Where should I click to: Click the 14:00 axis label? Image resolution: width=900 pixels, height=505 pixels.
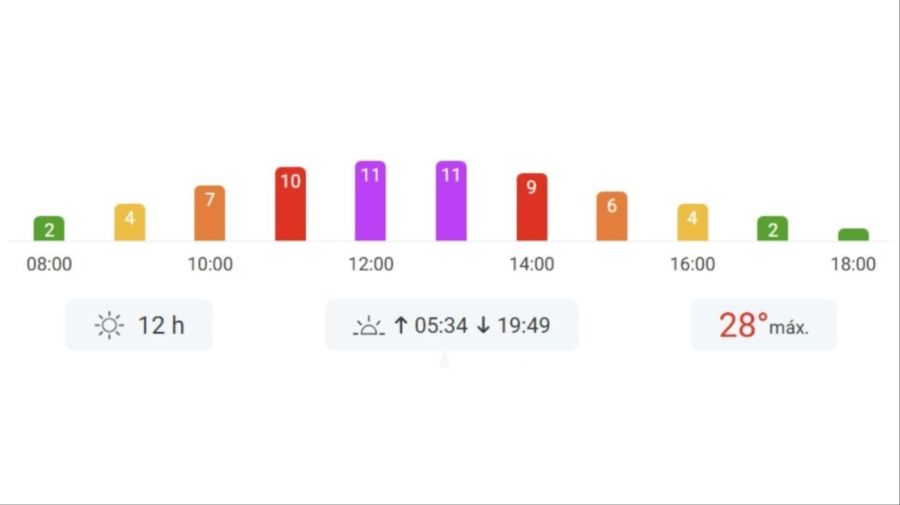(x=532, y=265)
